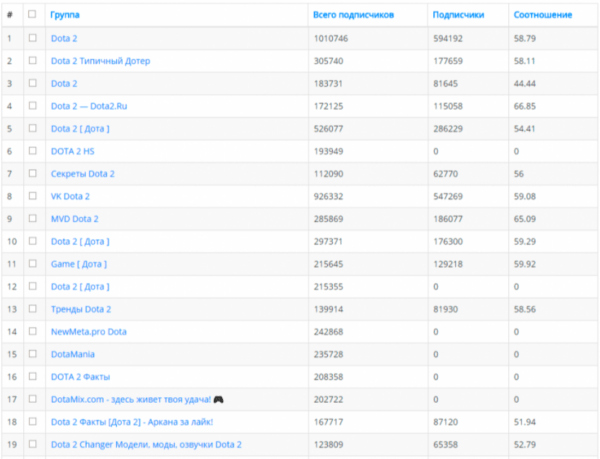This screenshot has height=459, width=600.
Task: Open the DotaMania group link
Action: pyautogui.click(x=73, y=354)
